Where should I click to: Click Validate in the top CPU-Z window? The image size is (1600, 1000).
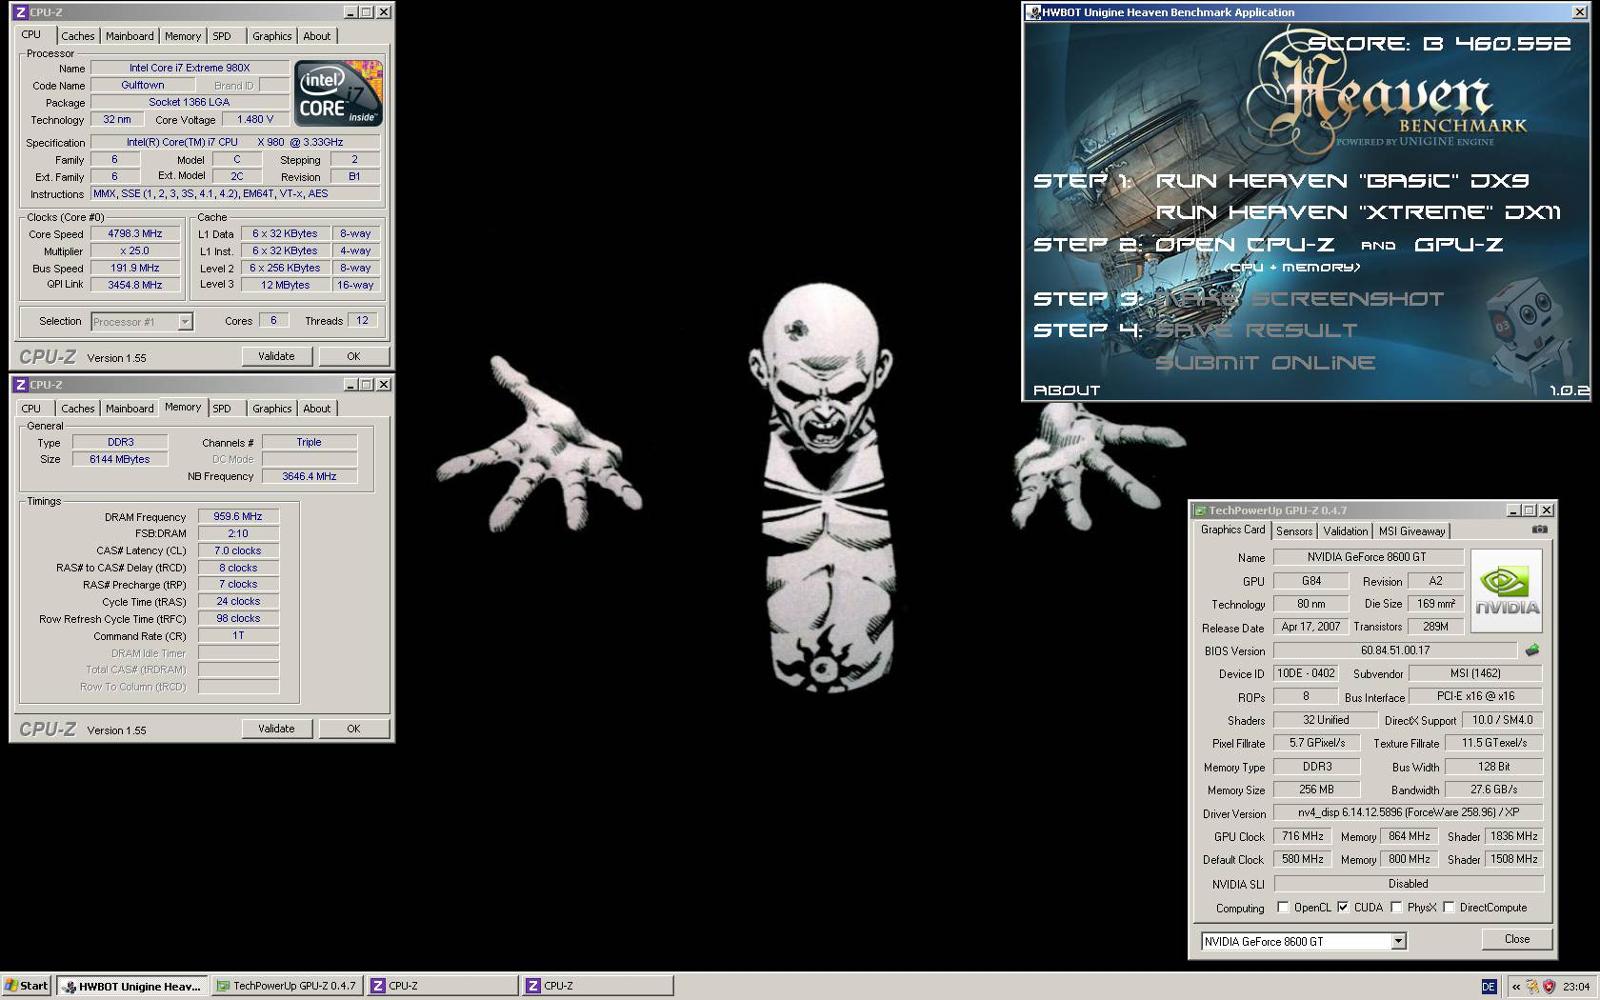click(276, 356)
